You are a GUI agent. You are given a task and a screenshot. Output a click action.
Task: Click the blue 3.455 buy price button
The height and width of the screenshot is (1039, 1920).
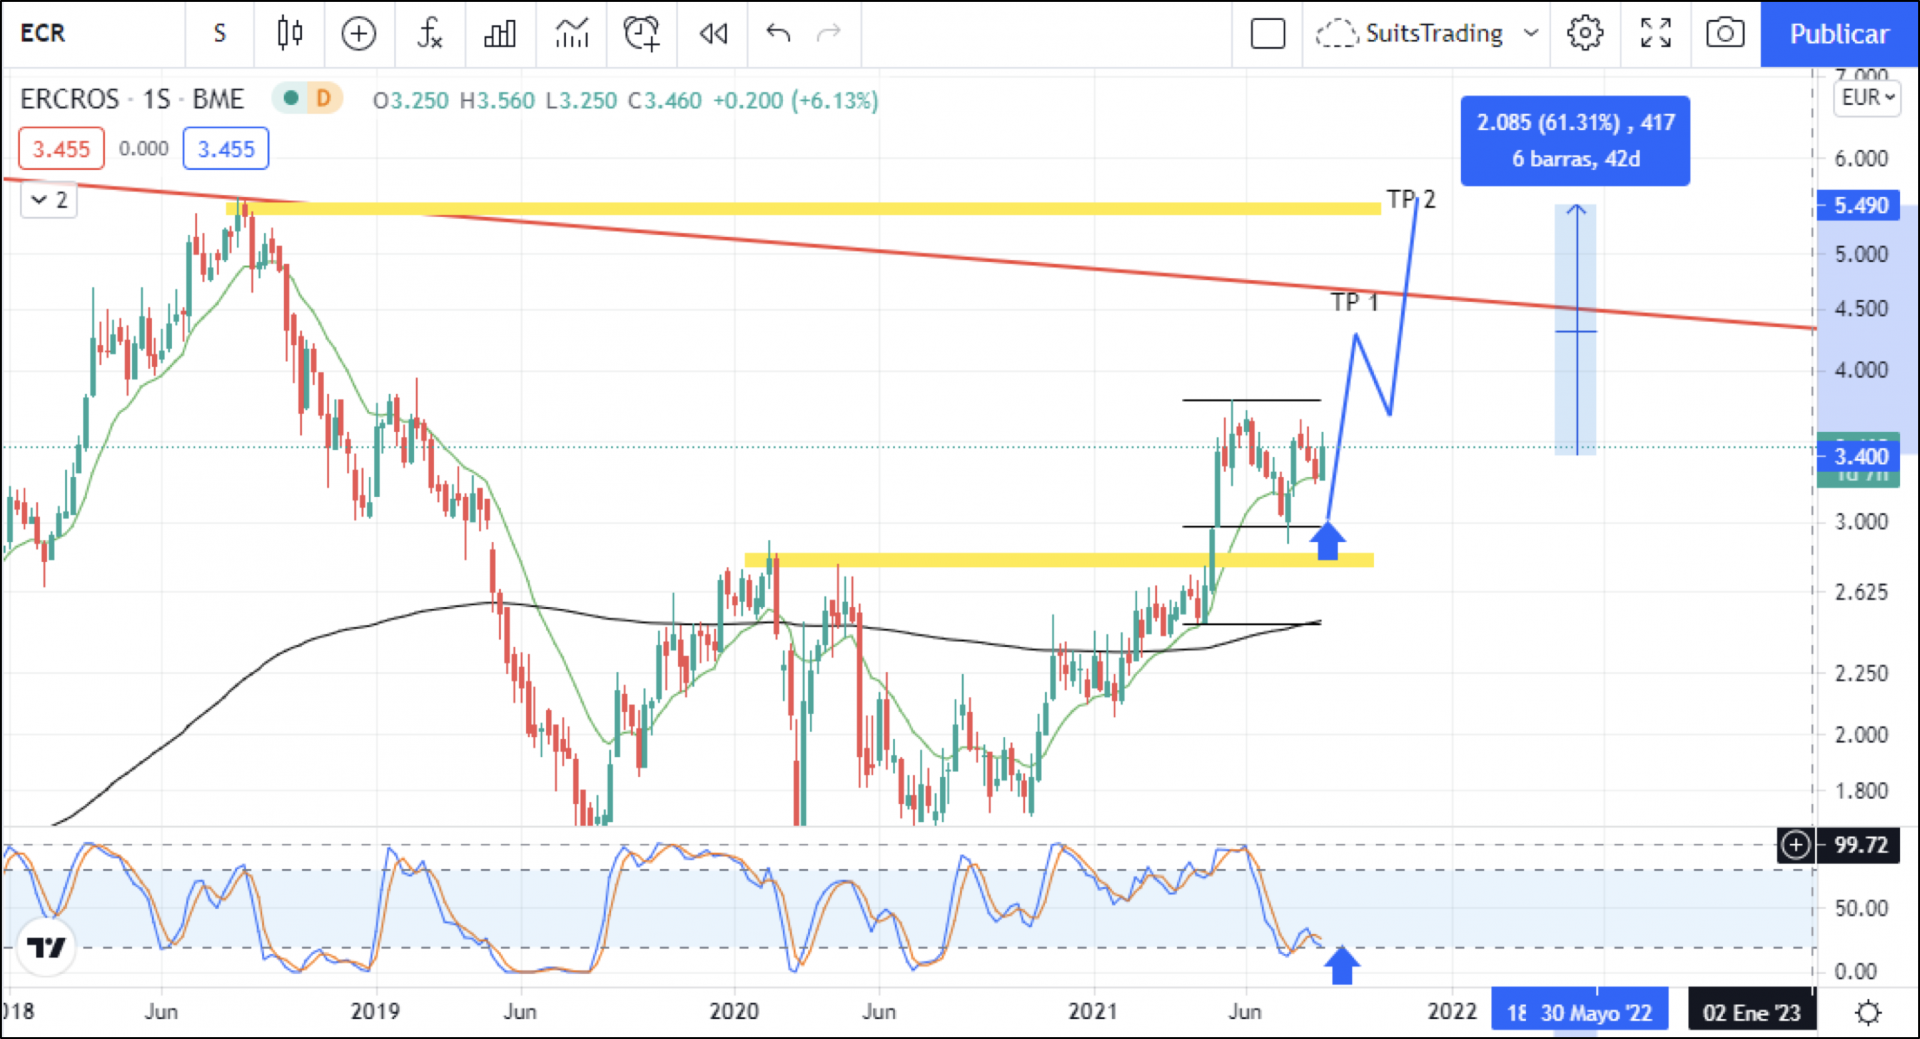click(x=226, y=149)
